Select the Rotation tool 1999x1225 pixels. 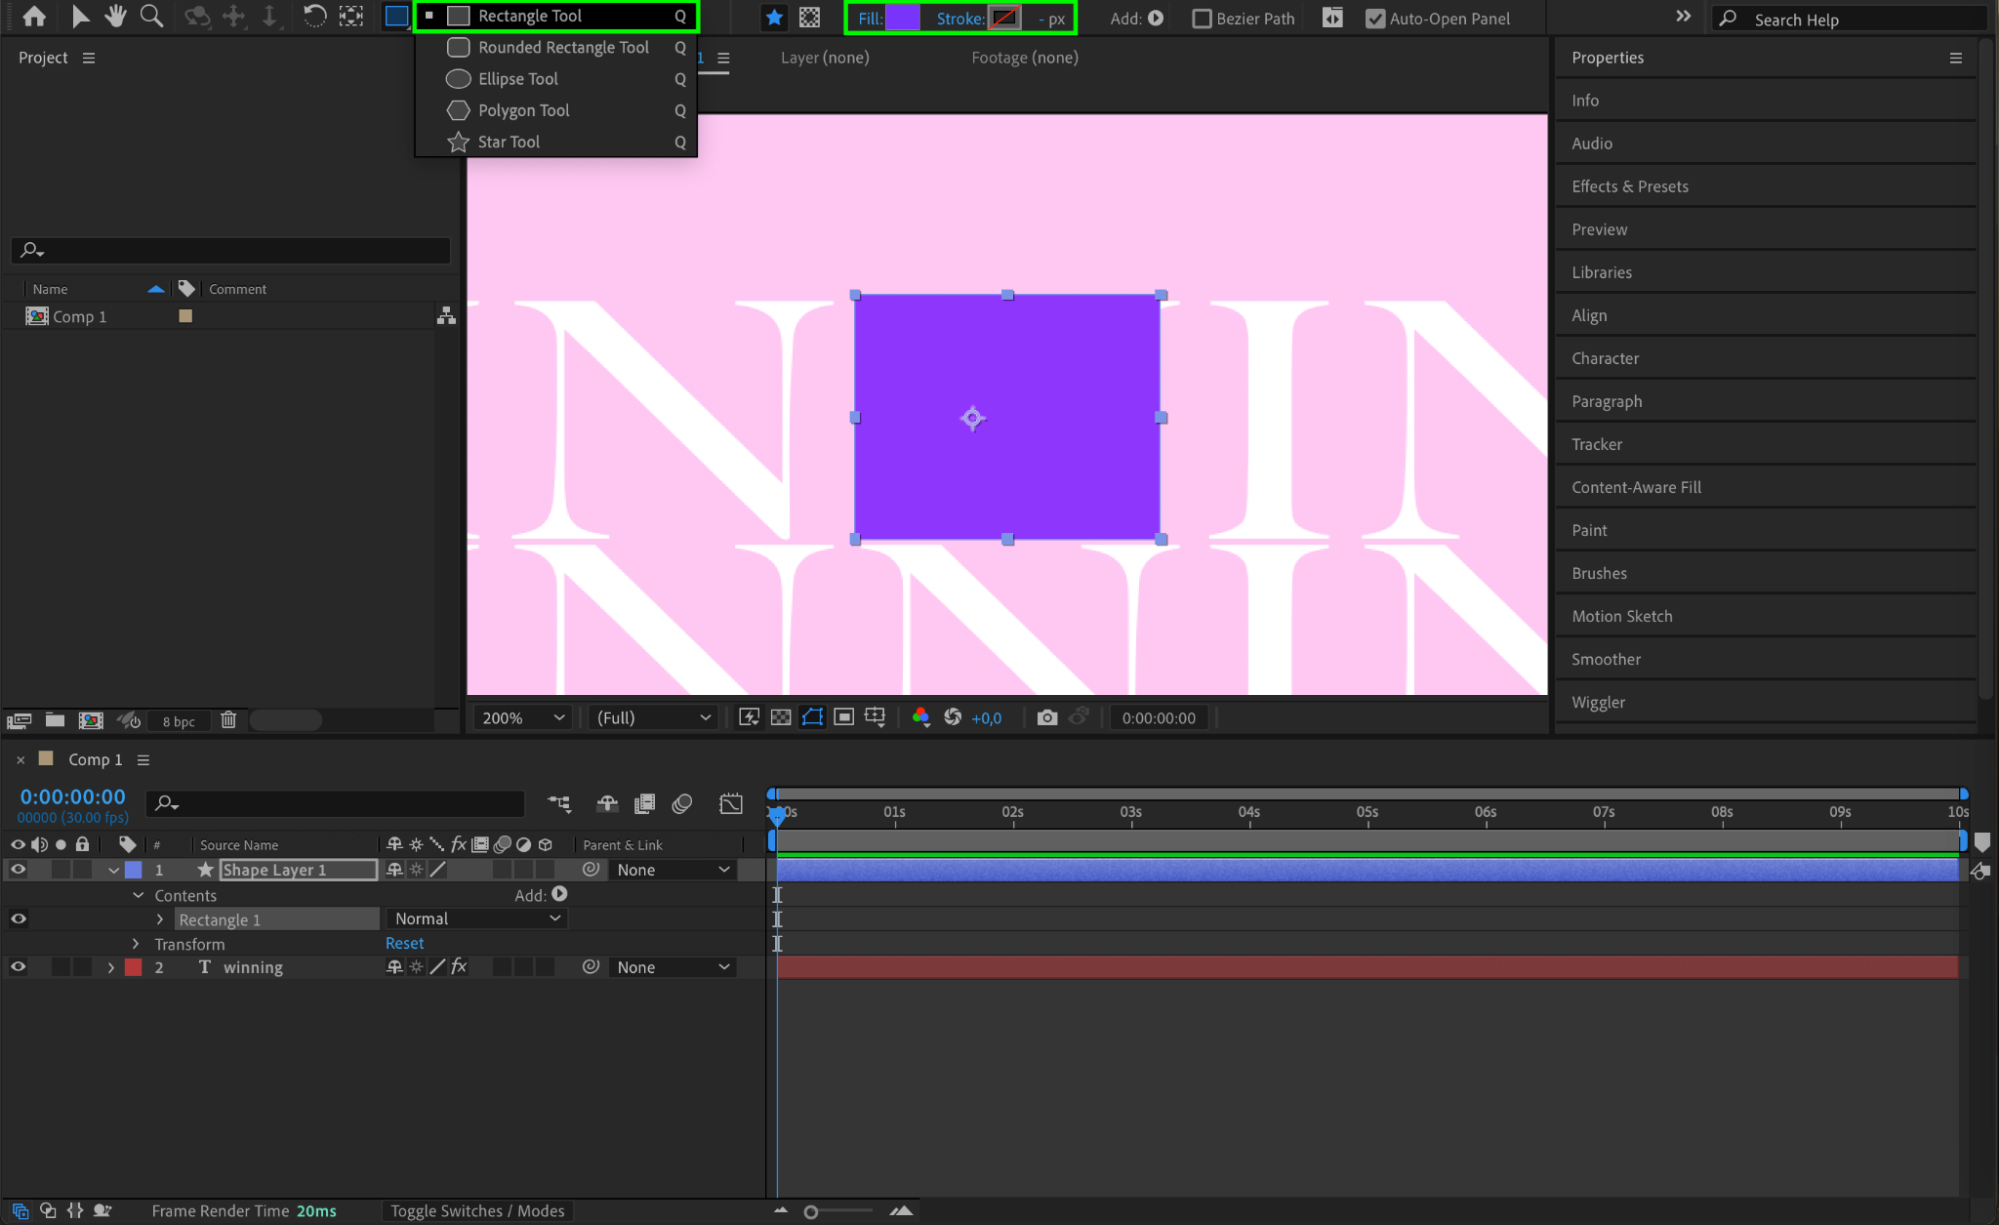(314, 16)
